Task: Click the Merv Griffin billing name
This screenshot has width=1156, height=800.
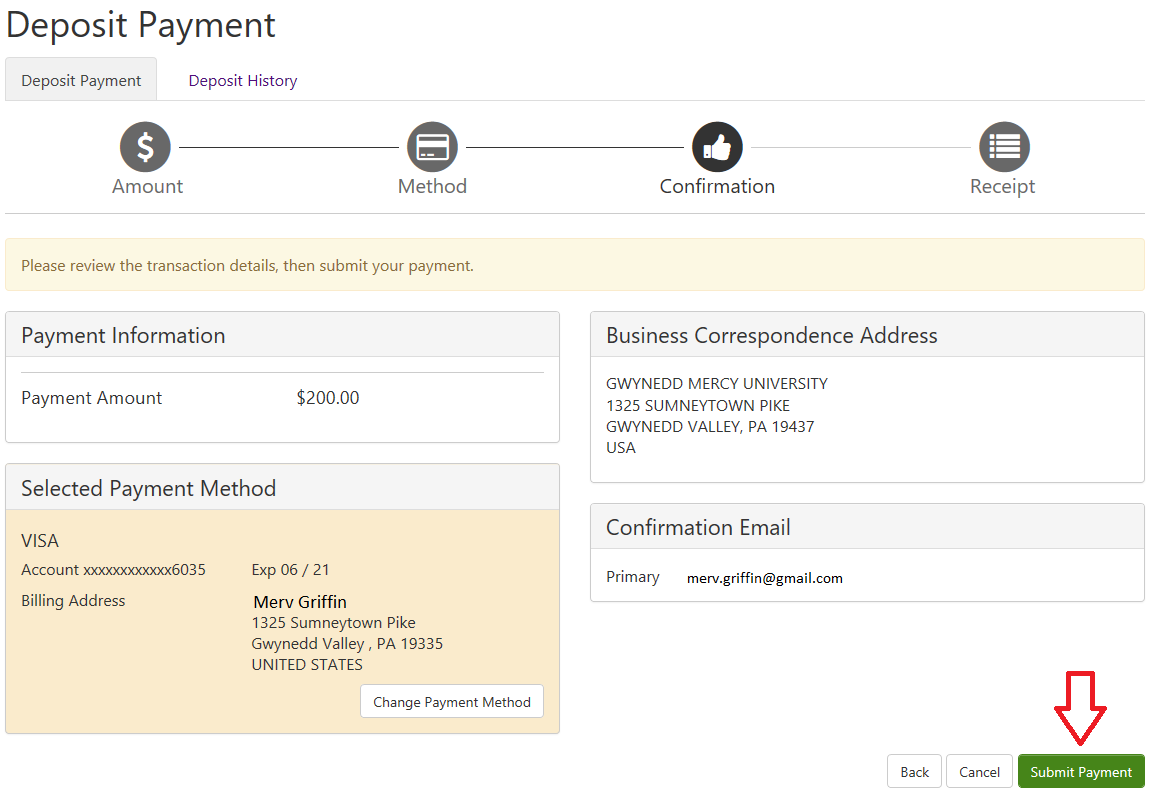Action: point(300,602)
